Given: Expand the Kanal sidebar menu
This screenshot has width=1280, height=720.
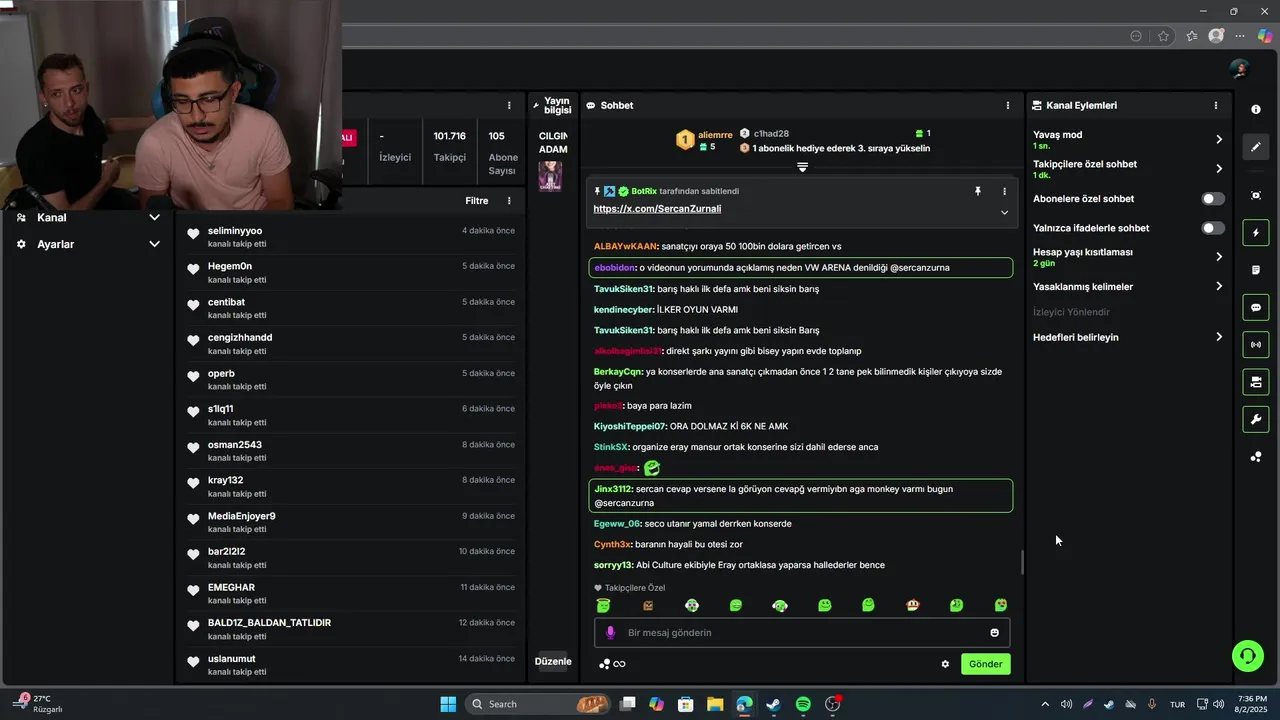Looking at the screenshot, I should [x=154, y=217].
